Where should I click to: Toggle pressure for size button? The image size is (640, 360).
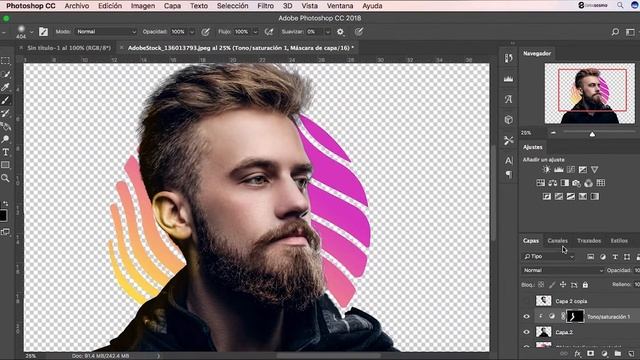tap(359, 32)
